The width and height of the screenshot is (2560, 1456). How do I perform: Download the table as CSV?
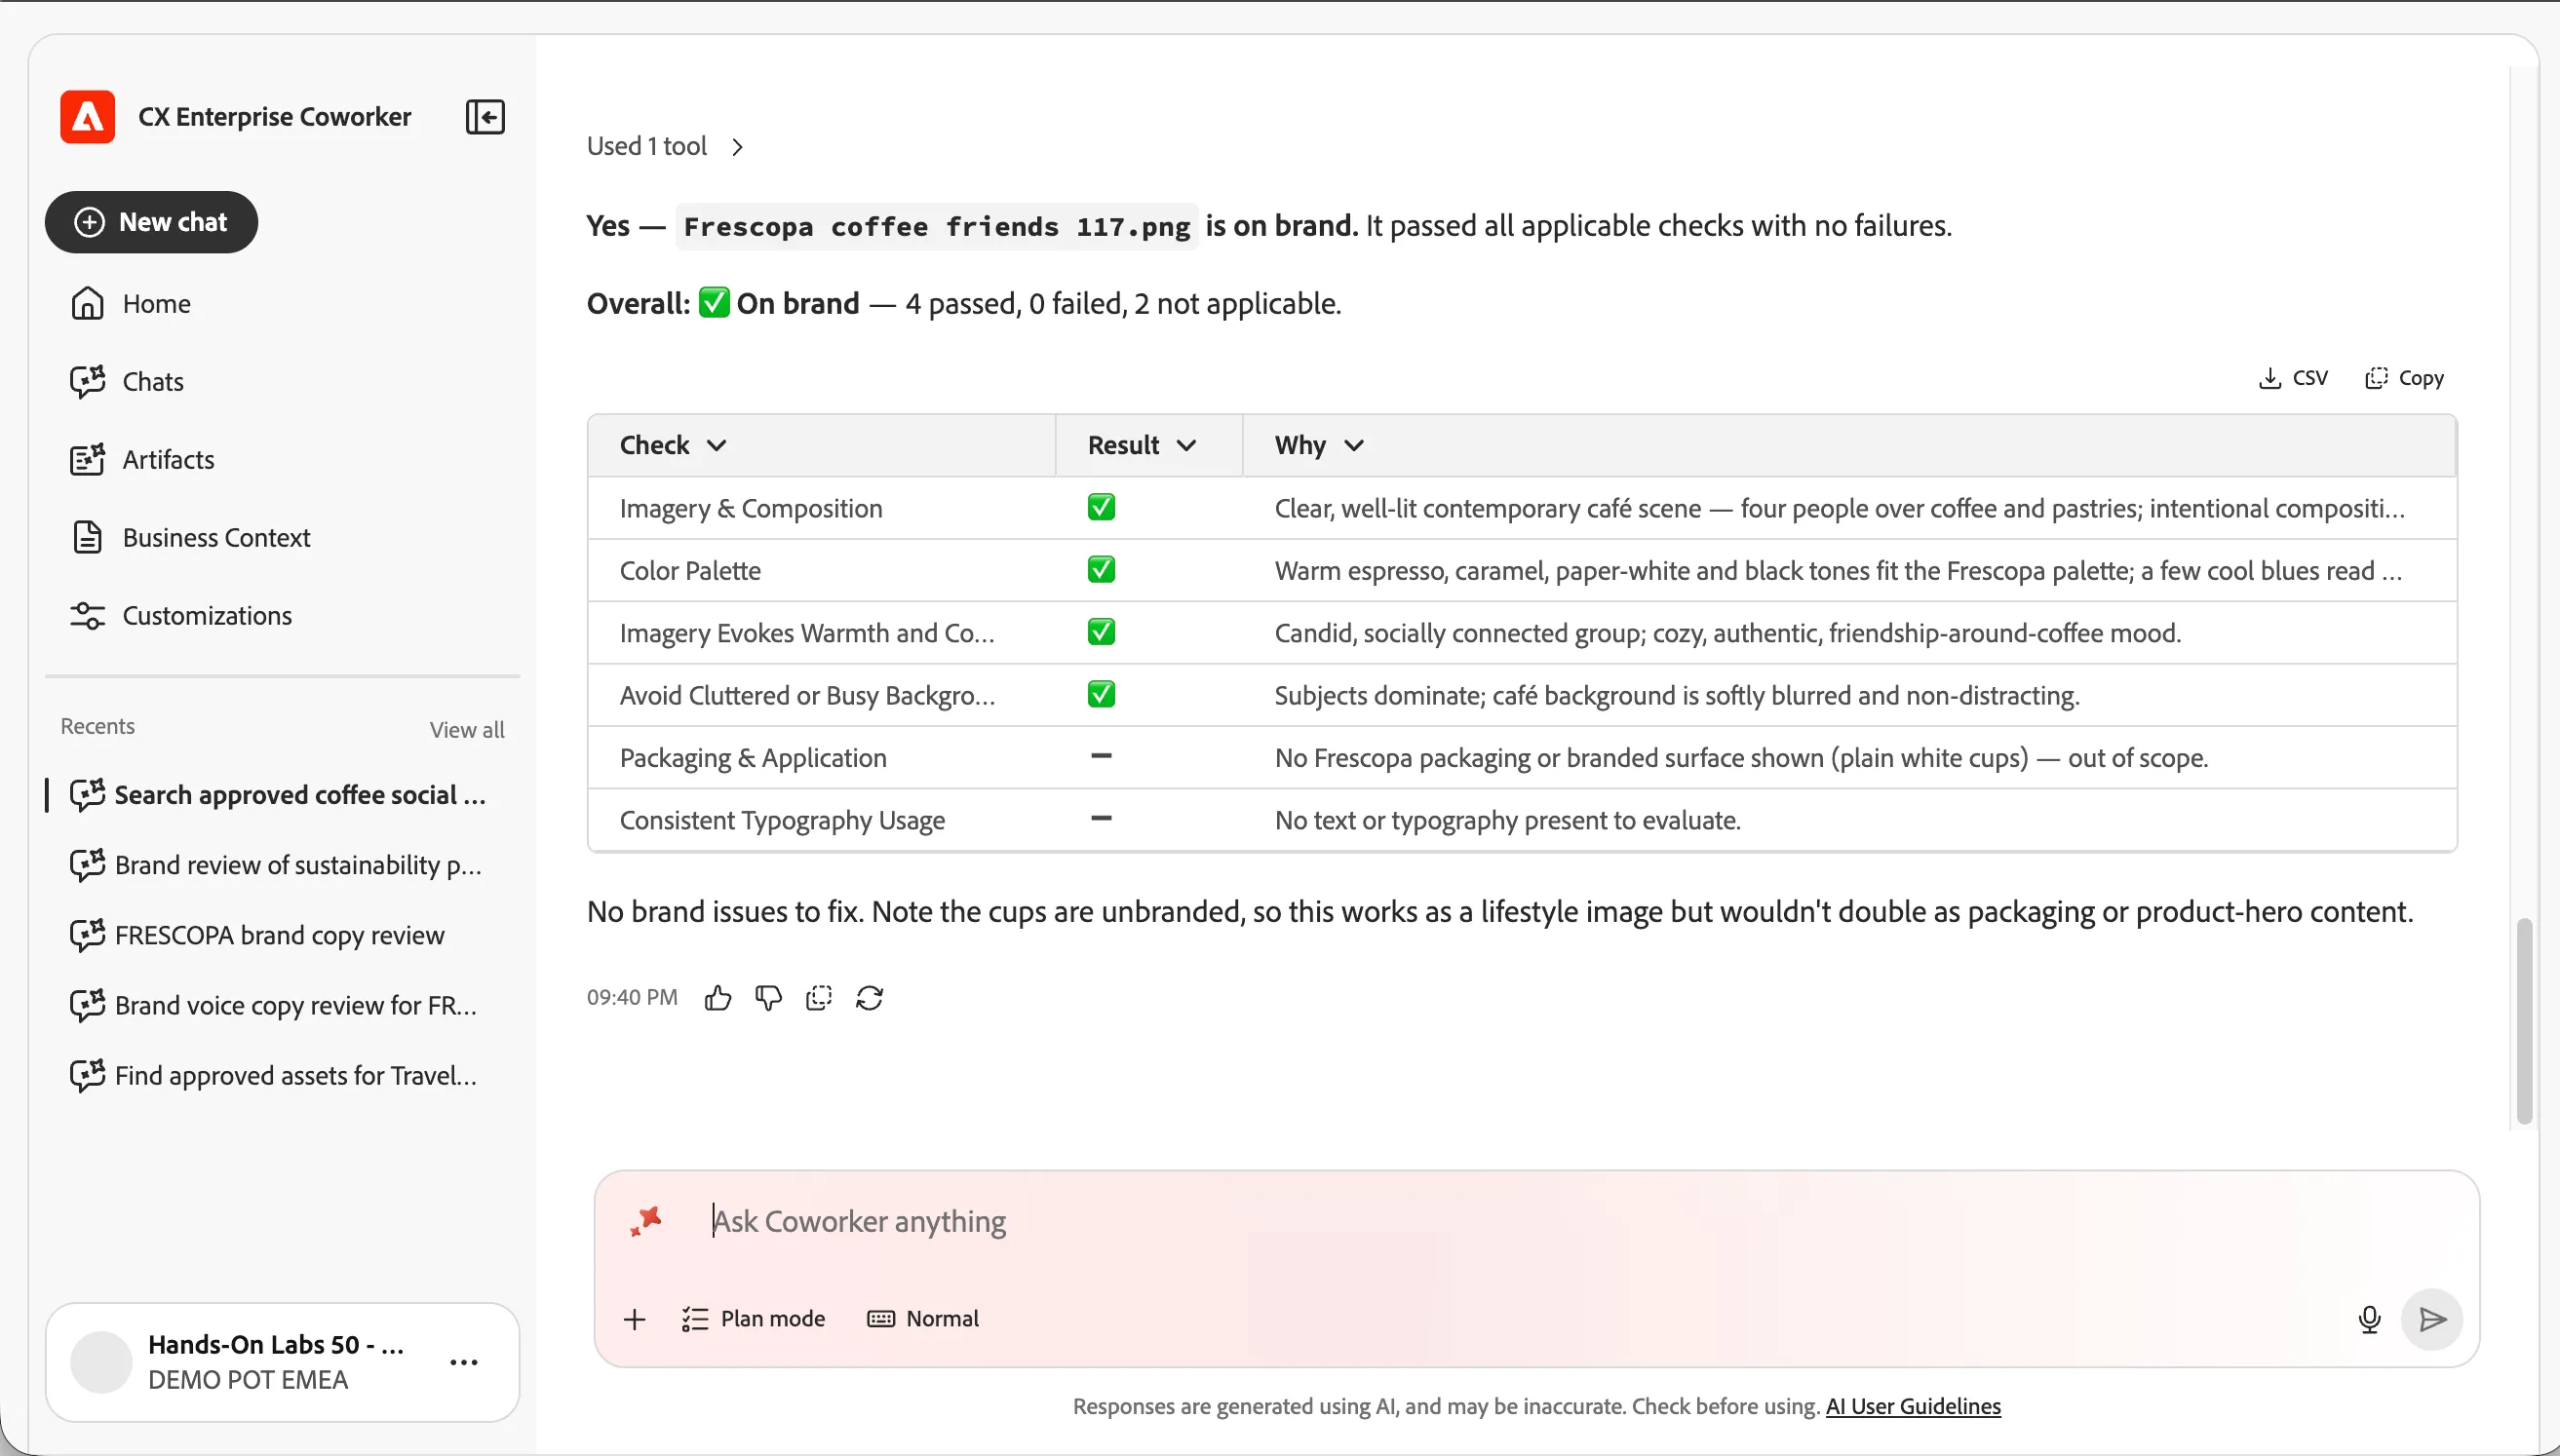pyautogui.click(x=2293, y=378)
